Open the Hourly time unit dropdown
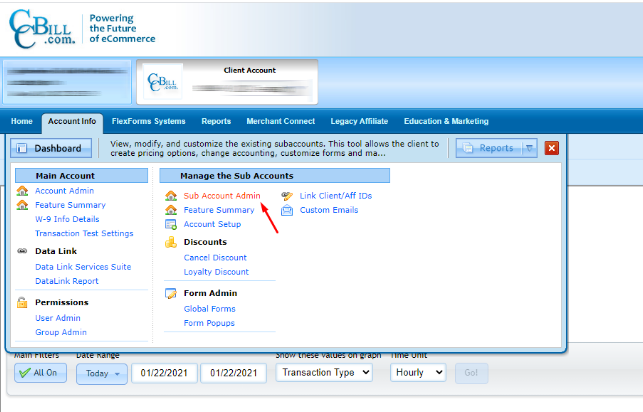The height and width of the screenshot is (412, 643). (418, 373)
